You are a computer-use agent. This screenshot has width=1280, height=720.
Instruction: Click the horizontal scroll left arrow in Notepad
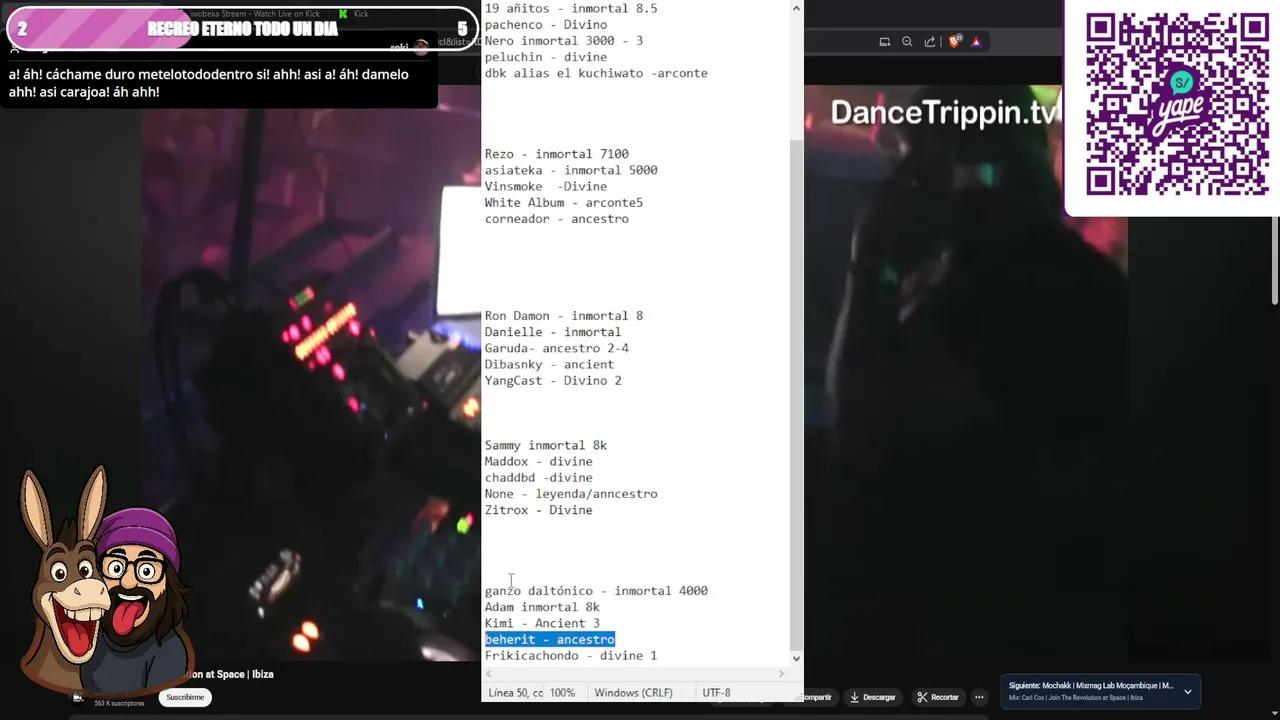pyautogui.click(x=489, y=674)
